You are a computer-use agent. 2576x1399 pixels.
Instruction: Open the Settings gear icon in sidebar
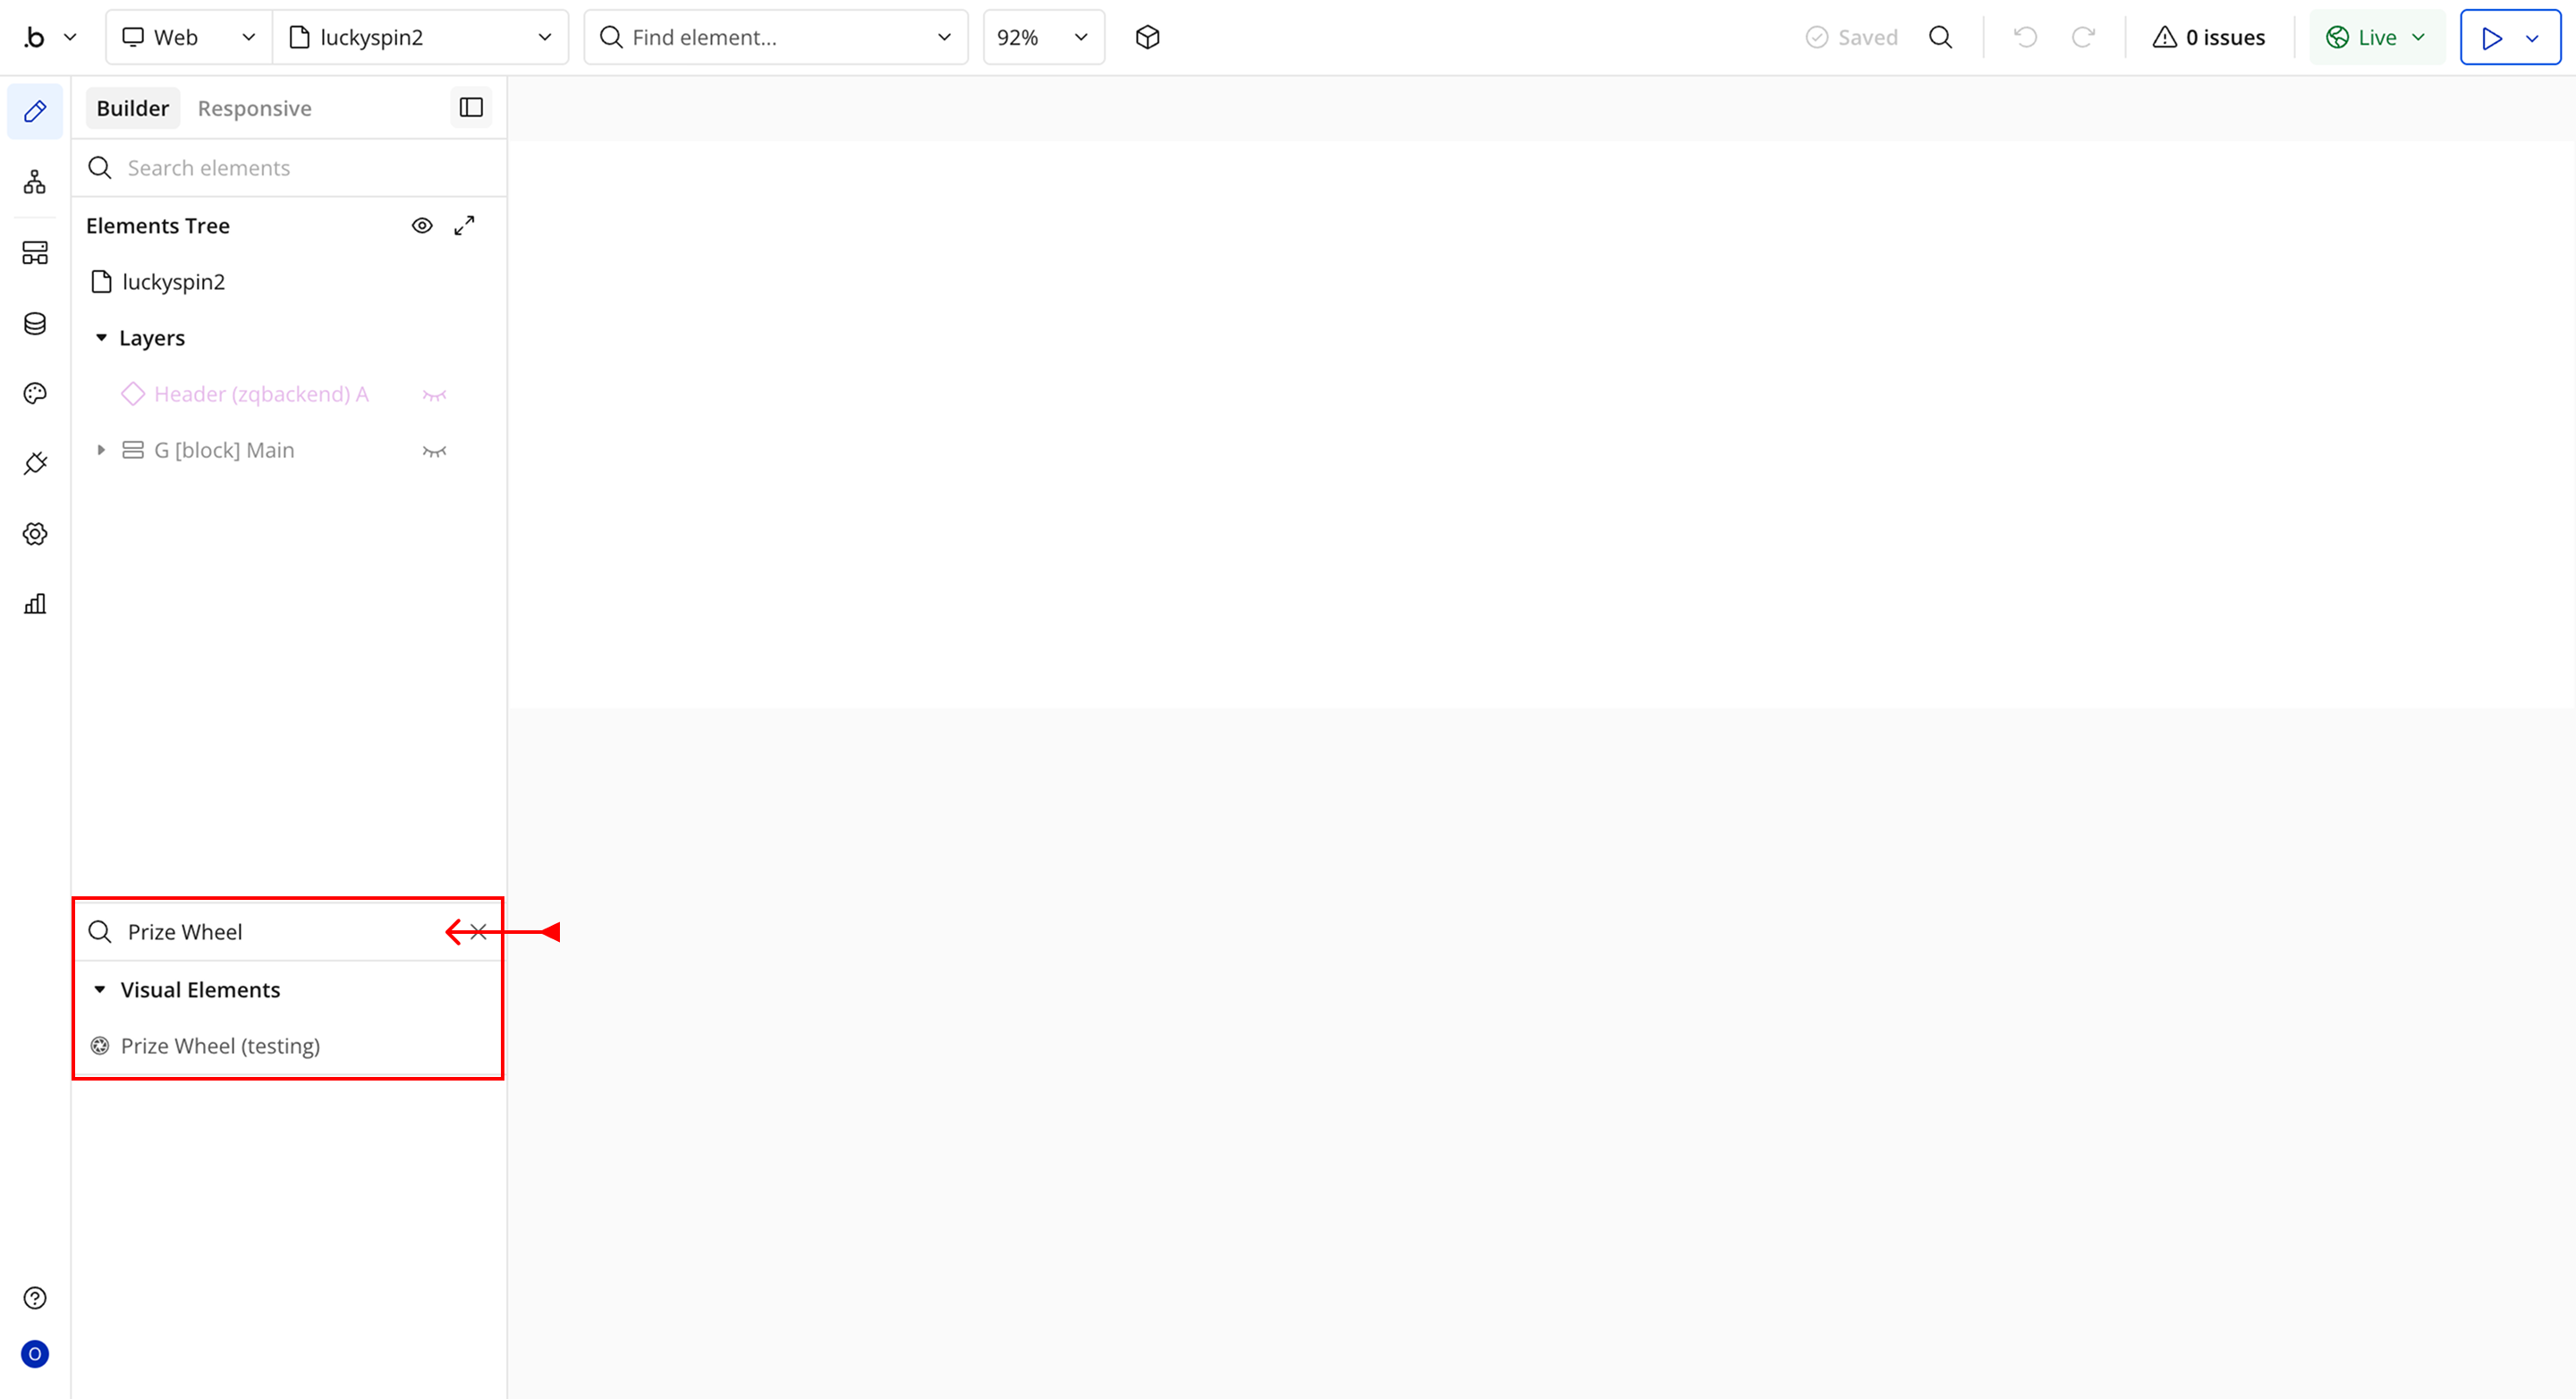35,534
